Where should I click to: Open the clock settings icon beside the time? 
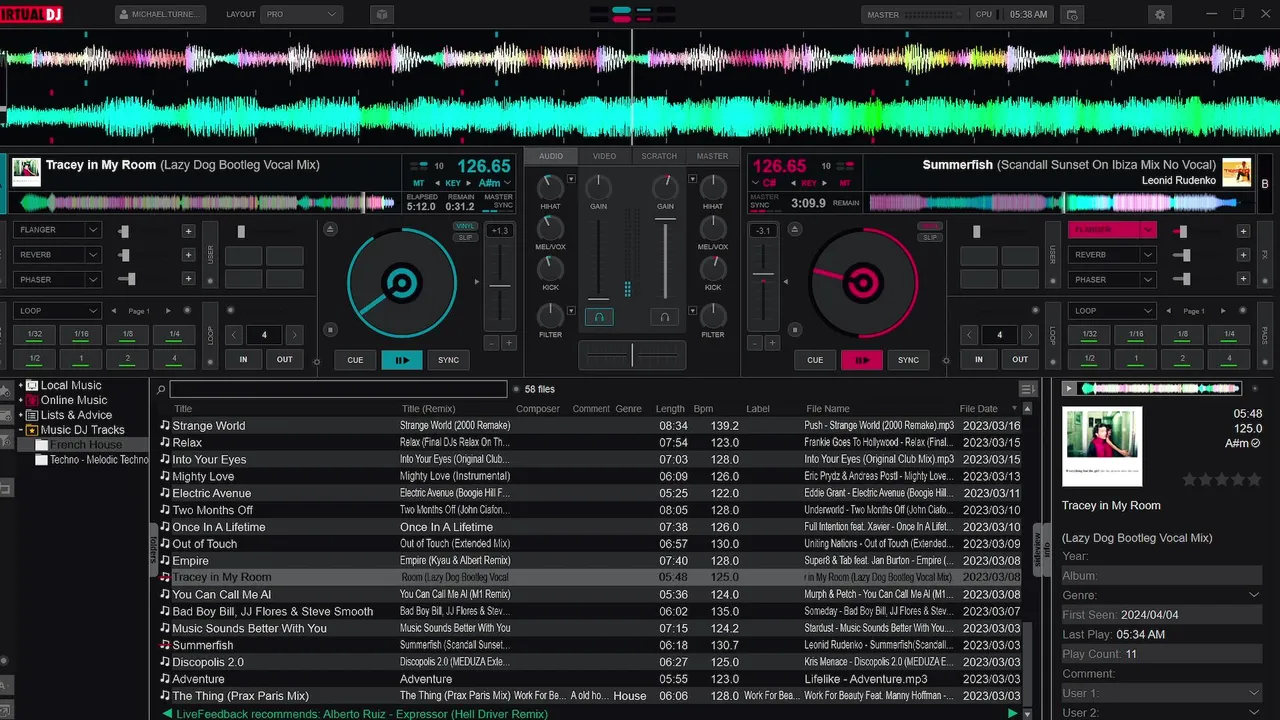click(x=1072, y=15)
